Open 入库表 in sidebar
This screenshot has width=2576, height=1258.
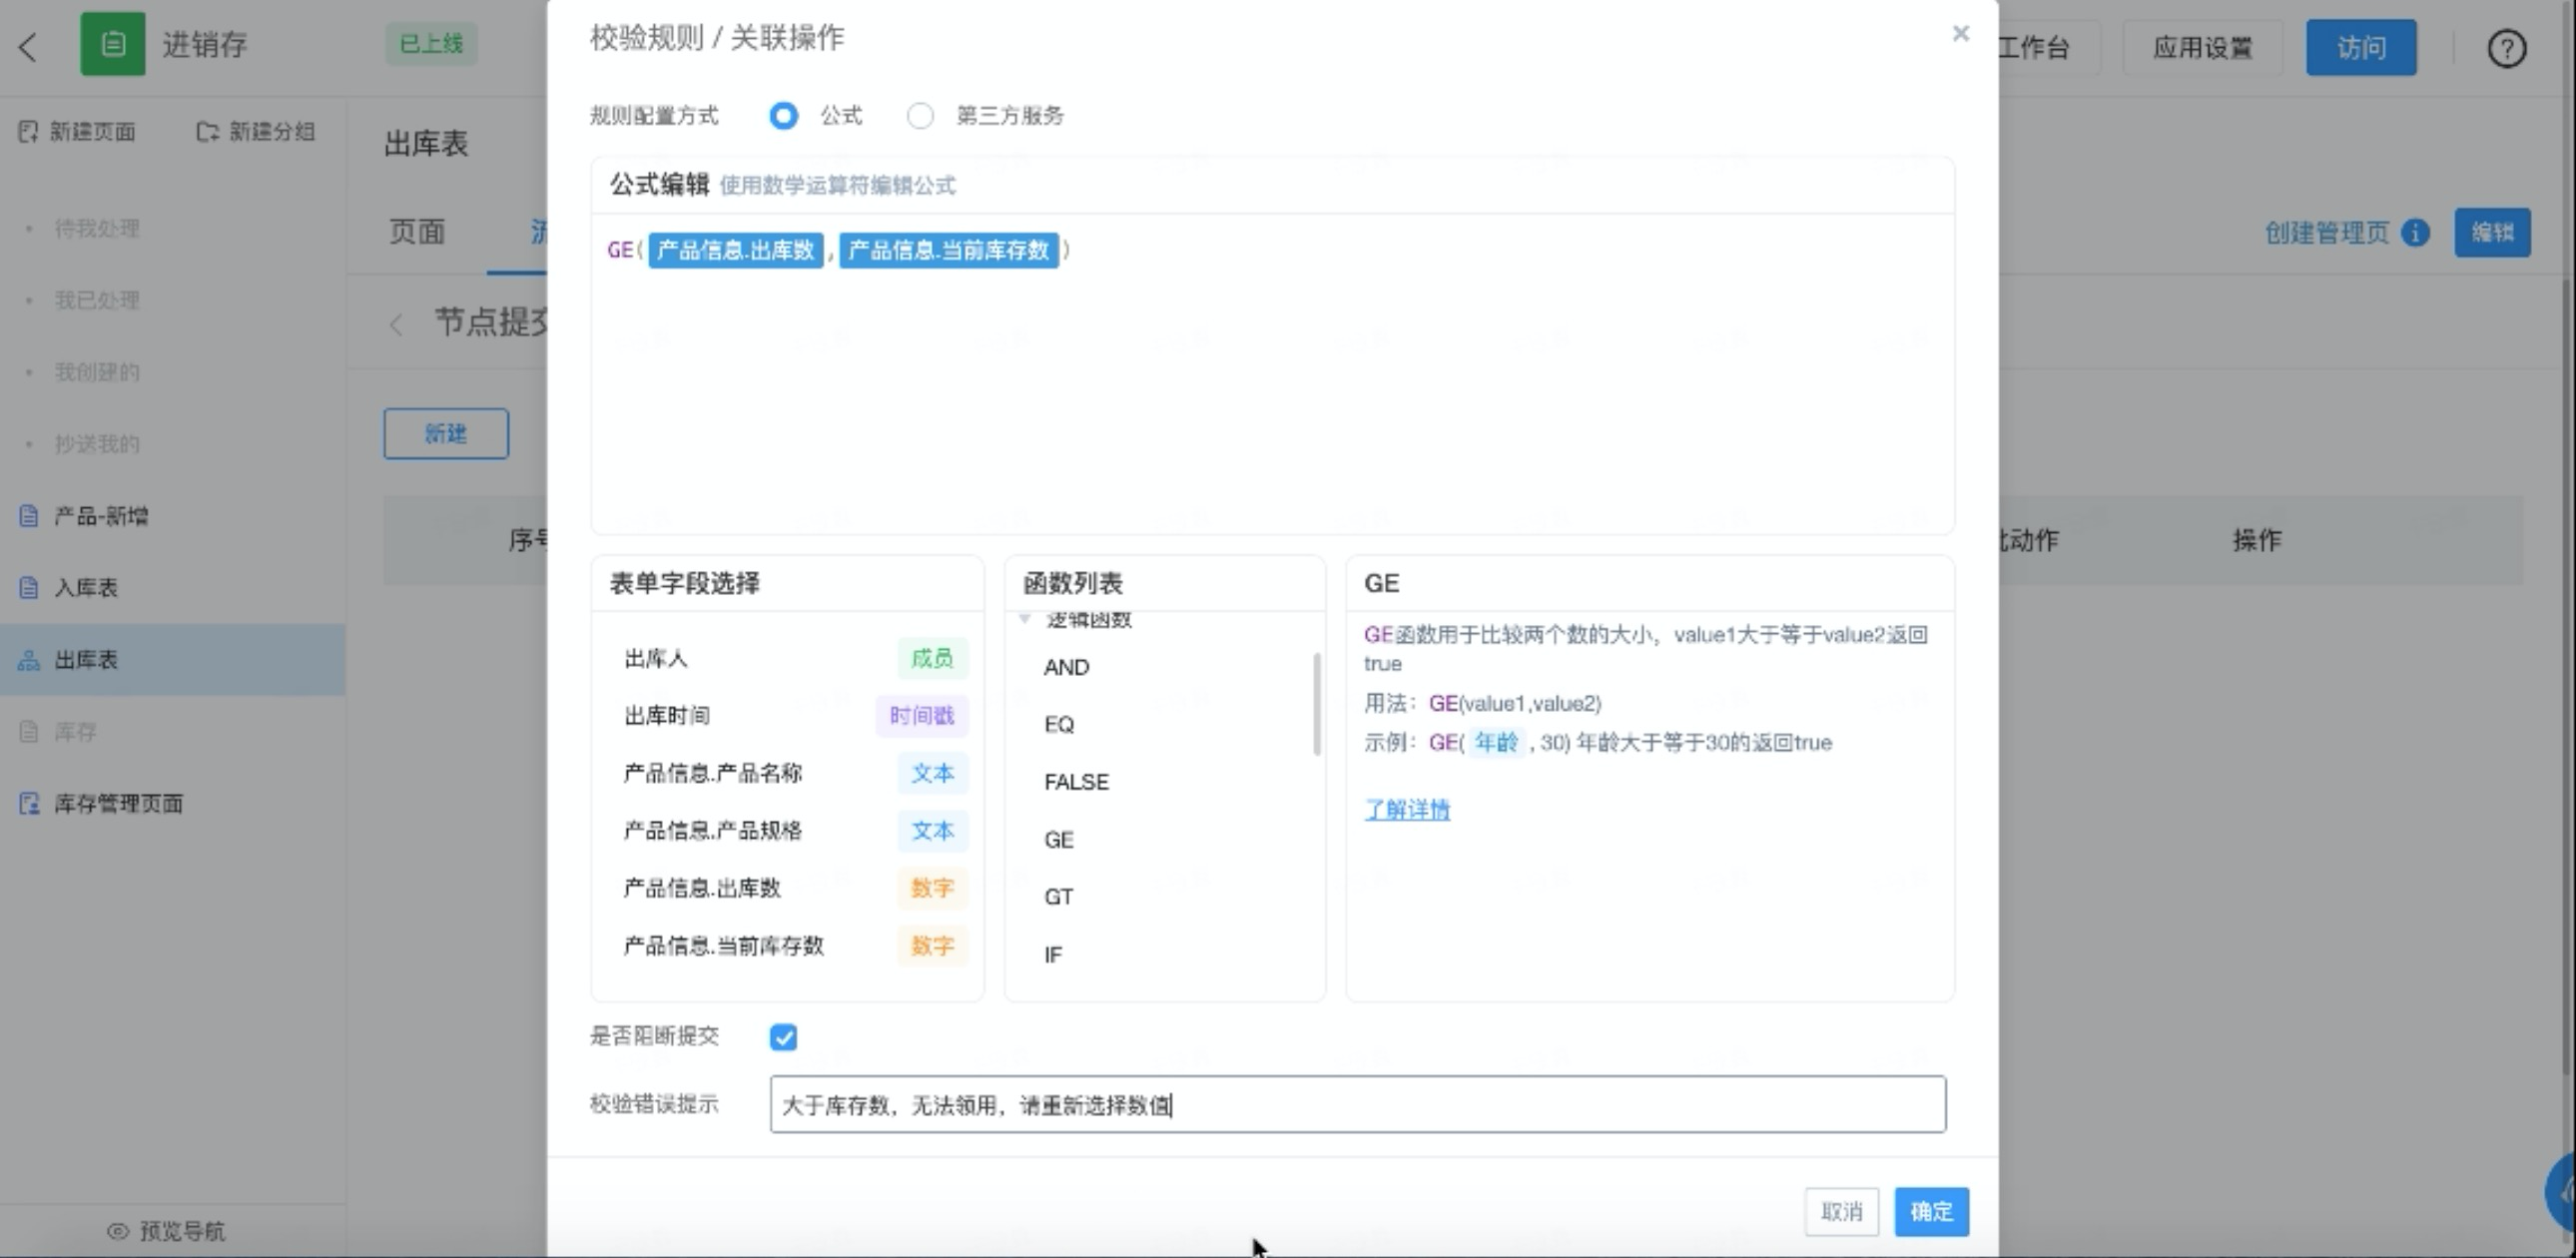click(86, 587)
